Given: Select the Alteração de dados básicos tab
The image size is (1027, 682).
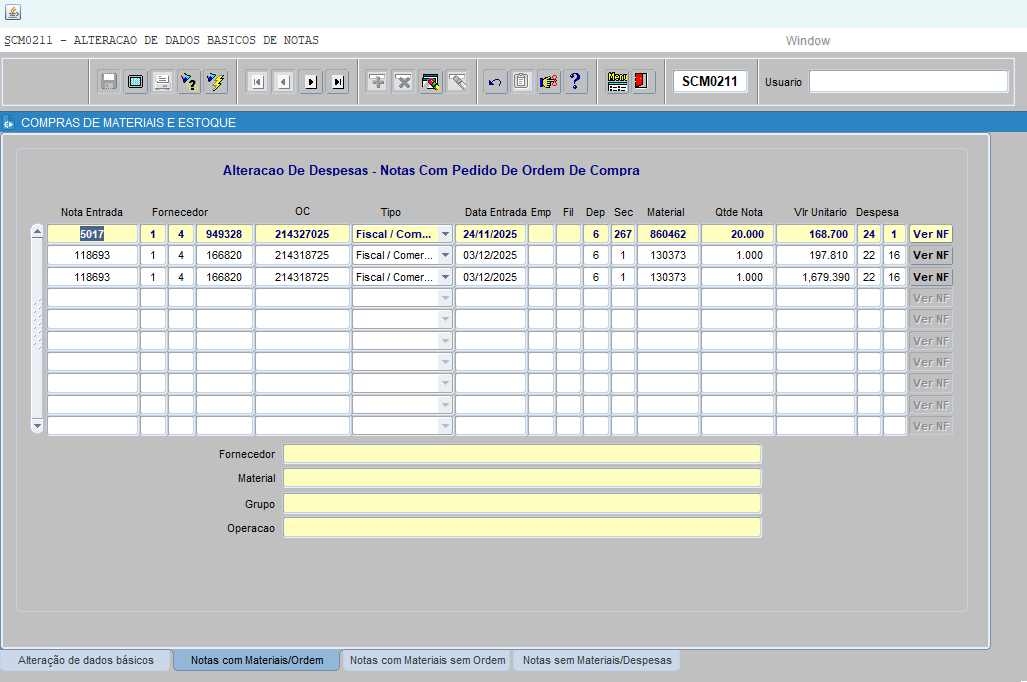Looking at the screenshot, I should point(86,660).
